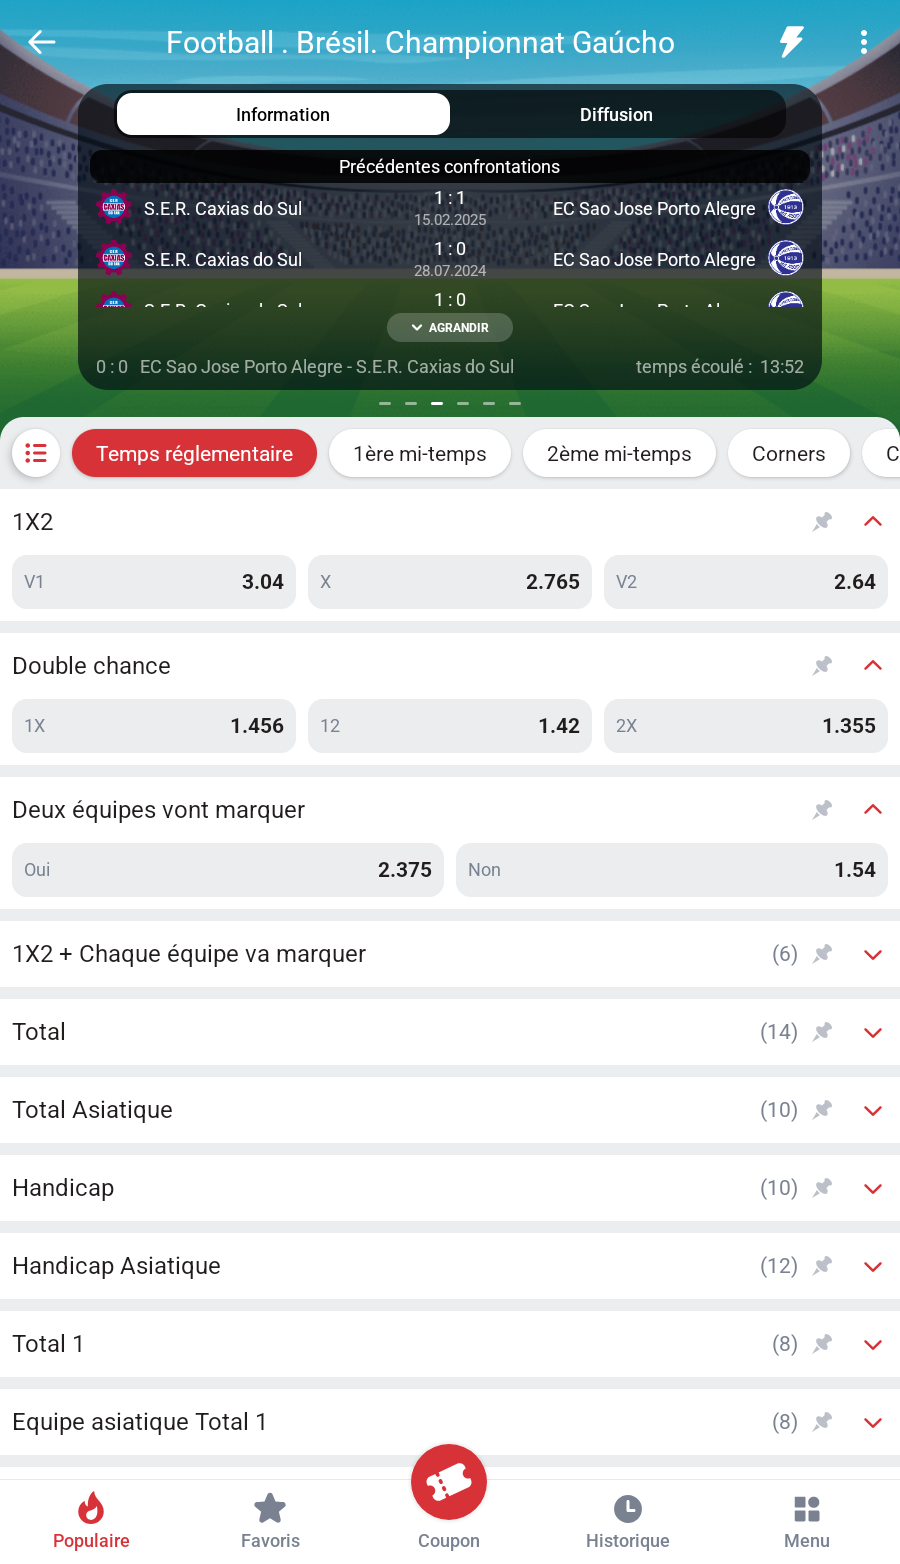900x1564 pixels.
Task: Select the 1ère mi-temps tab
Action: [x=420, y=454]
